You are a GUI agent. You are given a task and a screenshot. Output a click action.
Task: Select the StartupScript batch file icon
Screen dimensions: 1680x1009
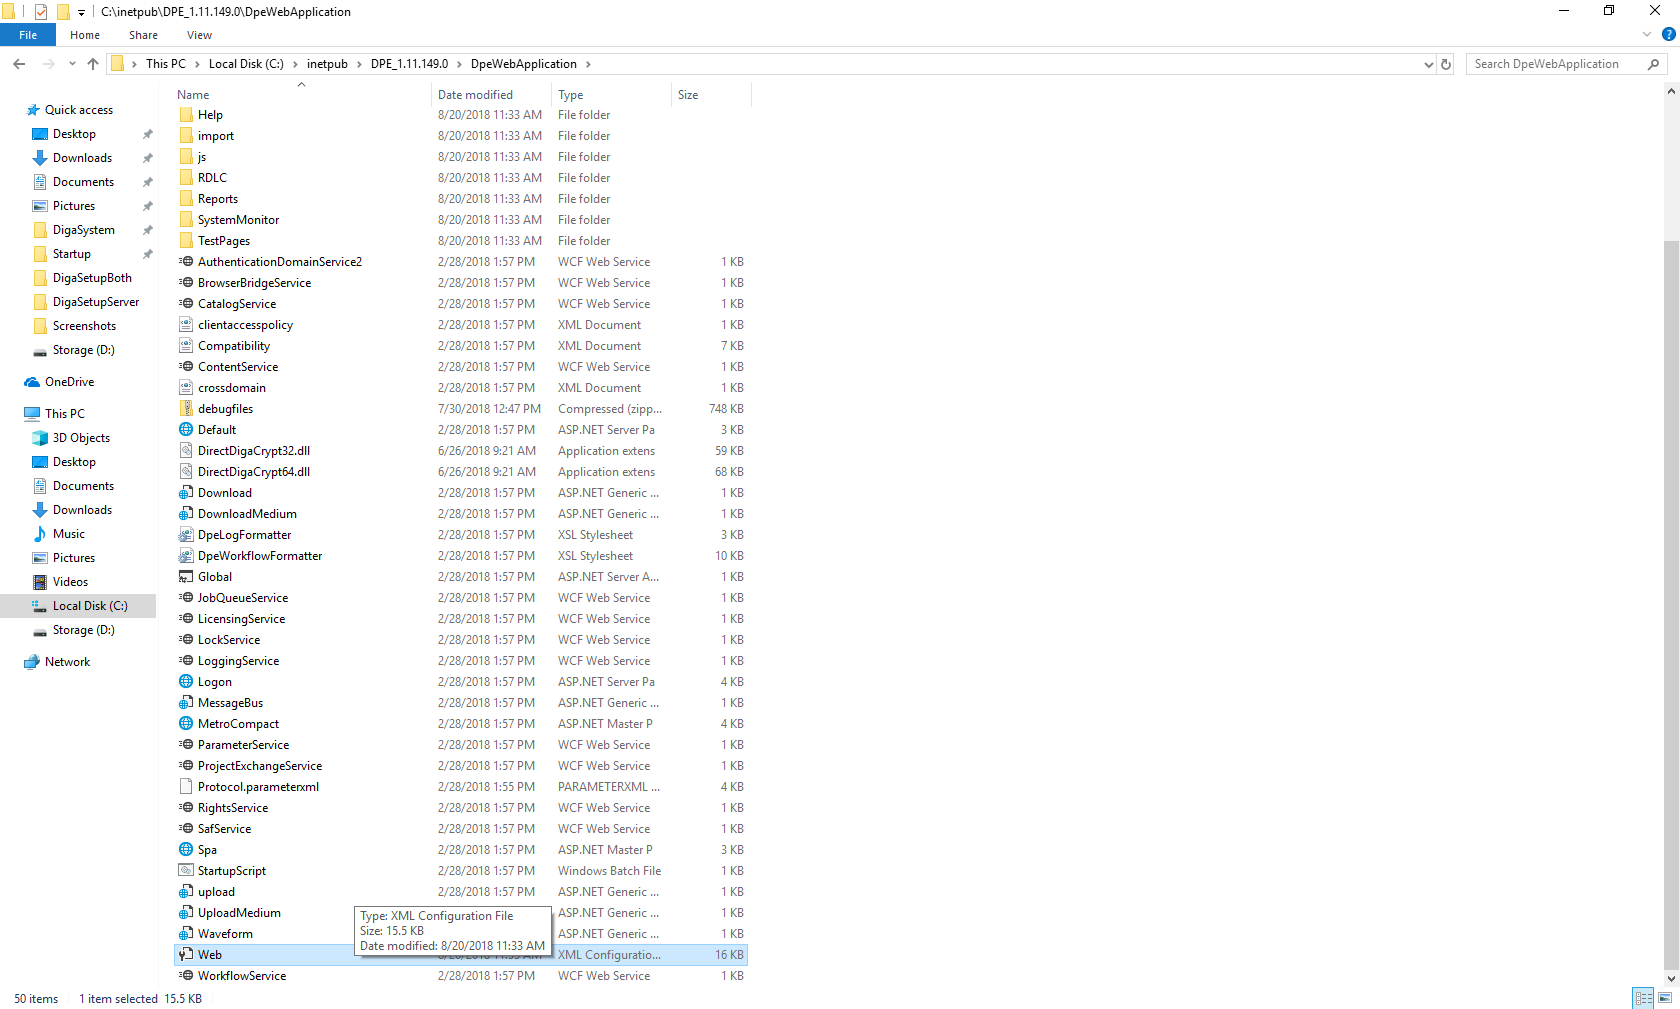pos(186,871)
